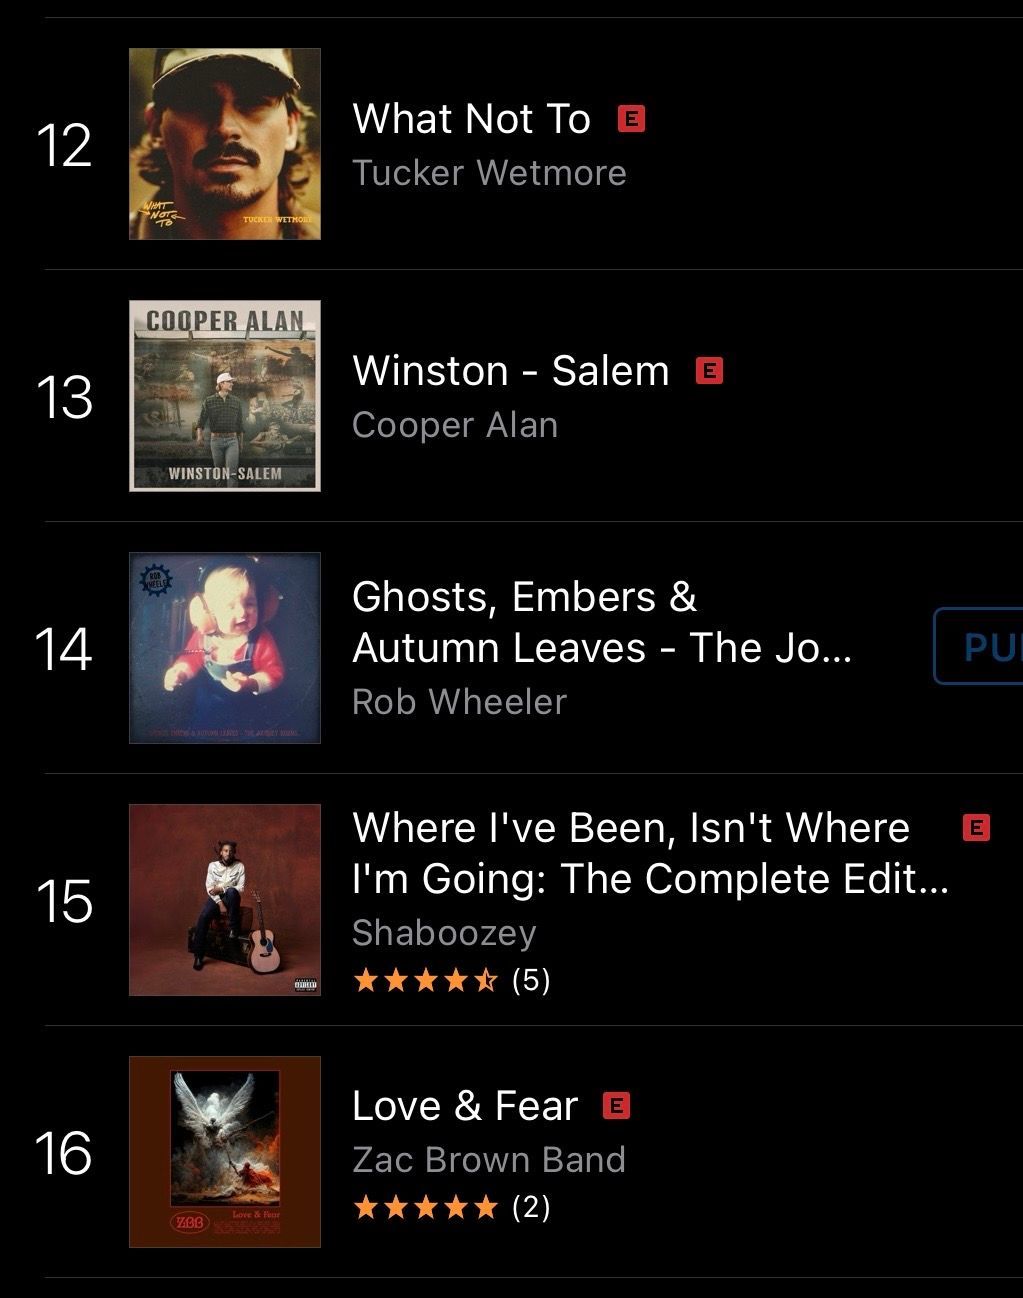Tap artist name Zac Brown Band
The height and width of the screenshot is (1298, 1023).
pos(489,1160)
